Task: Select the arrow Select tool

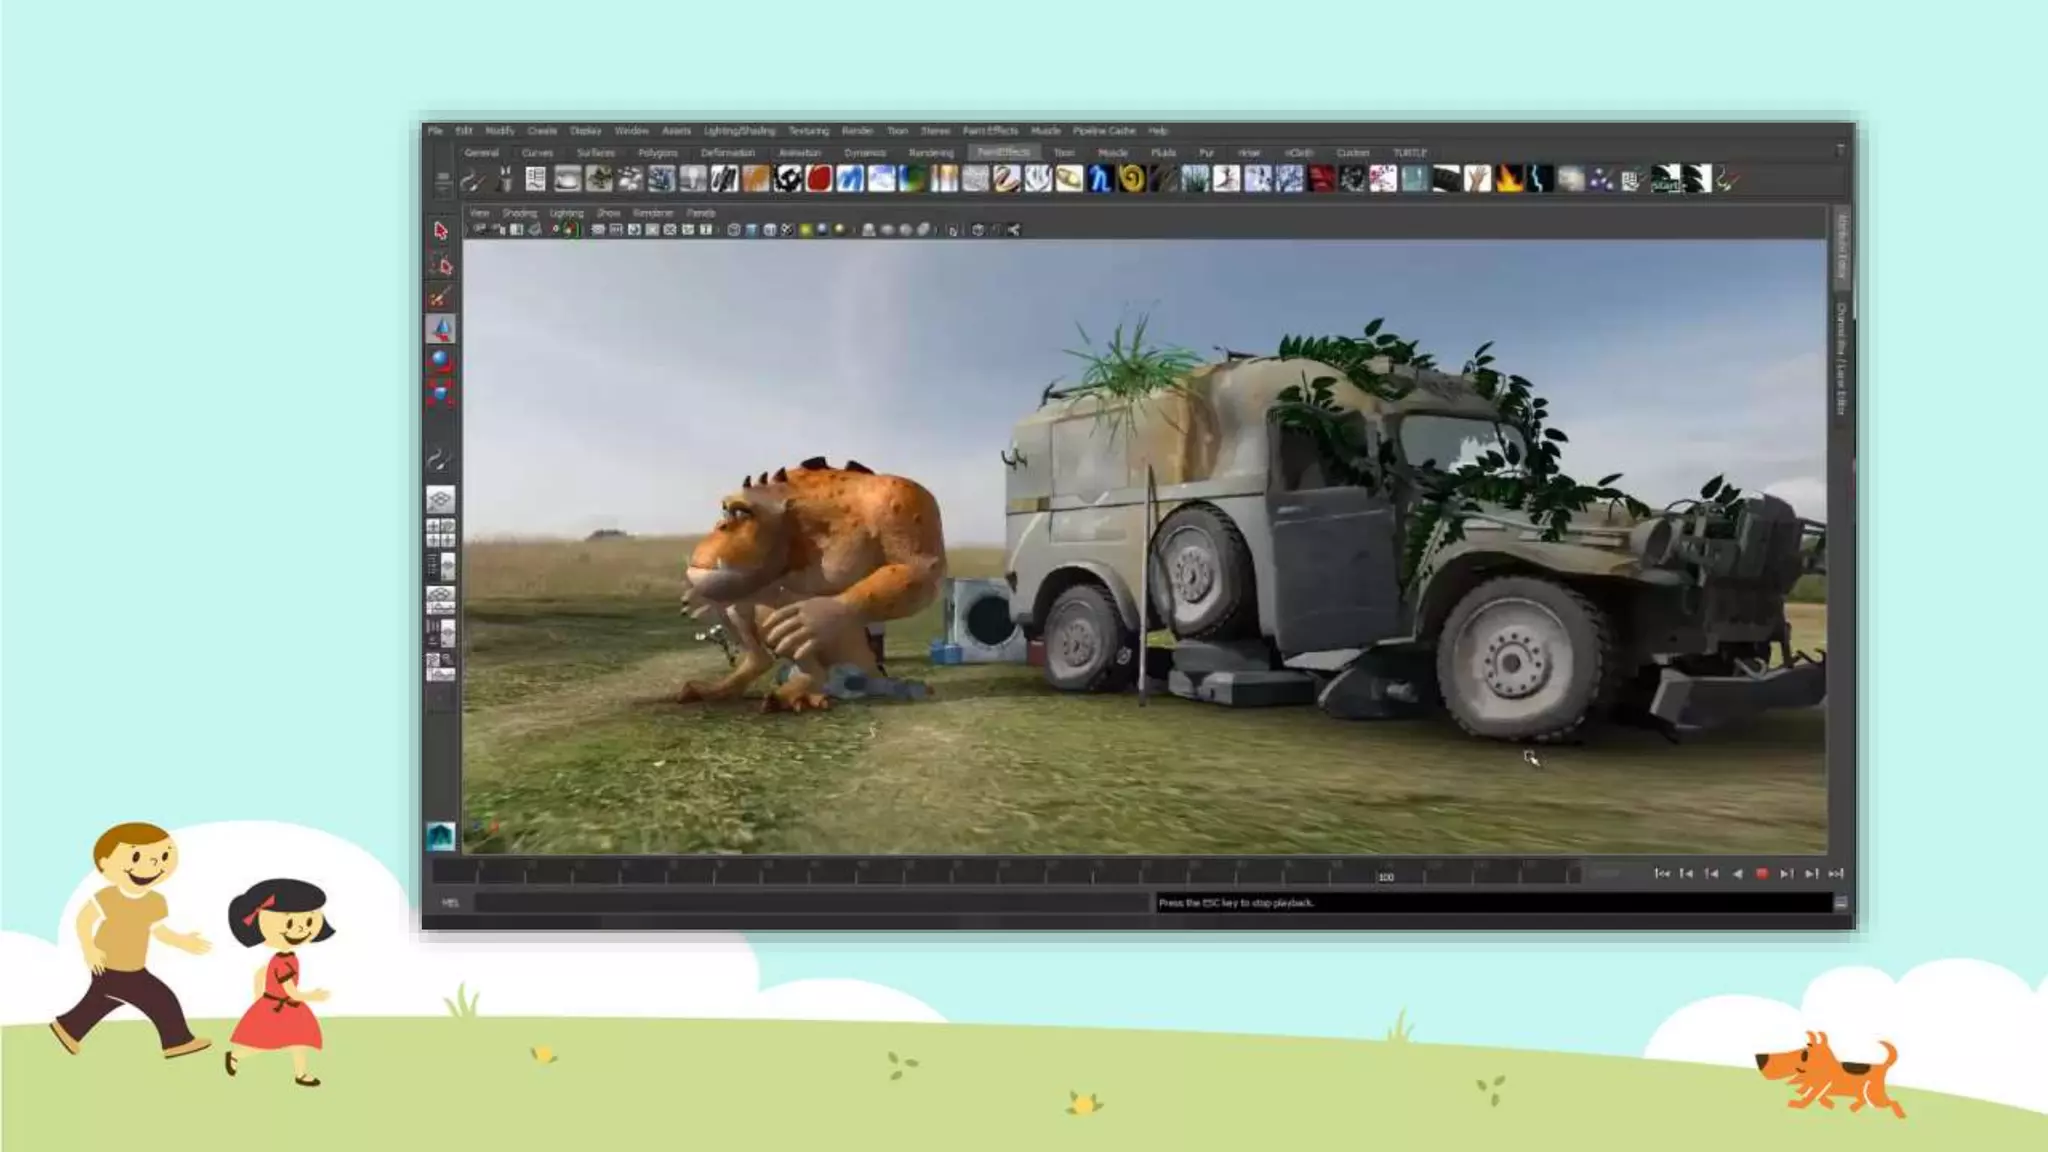Action: pyautogui.click(x=441, y=231)
